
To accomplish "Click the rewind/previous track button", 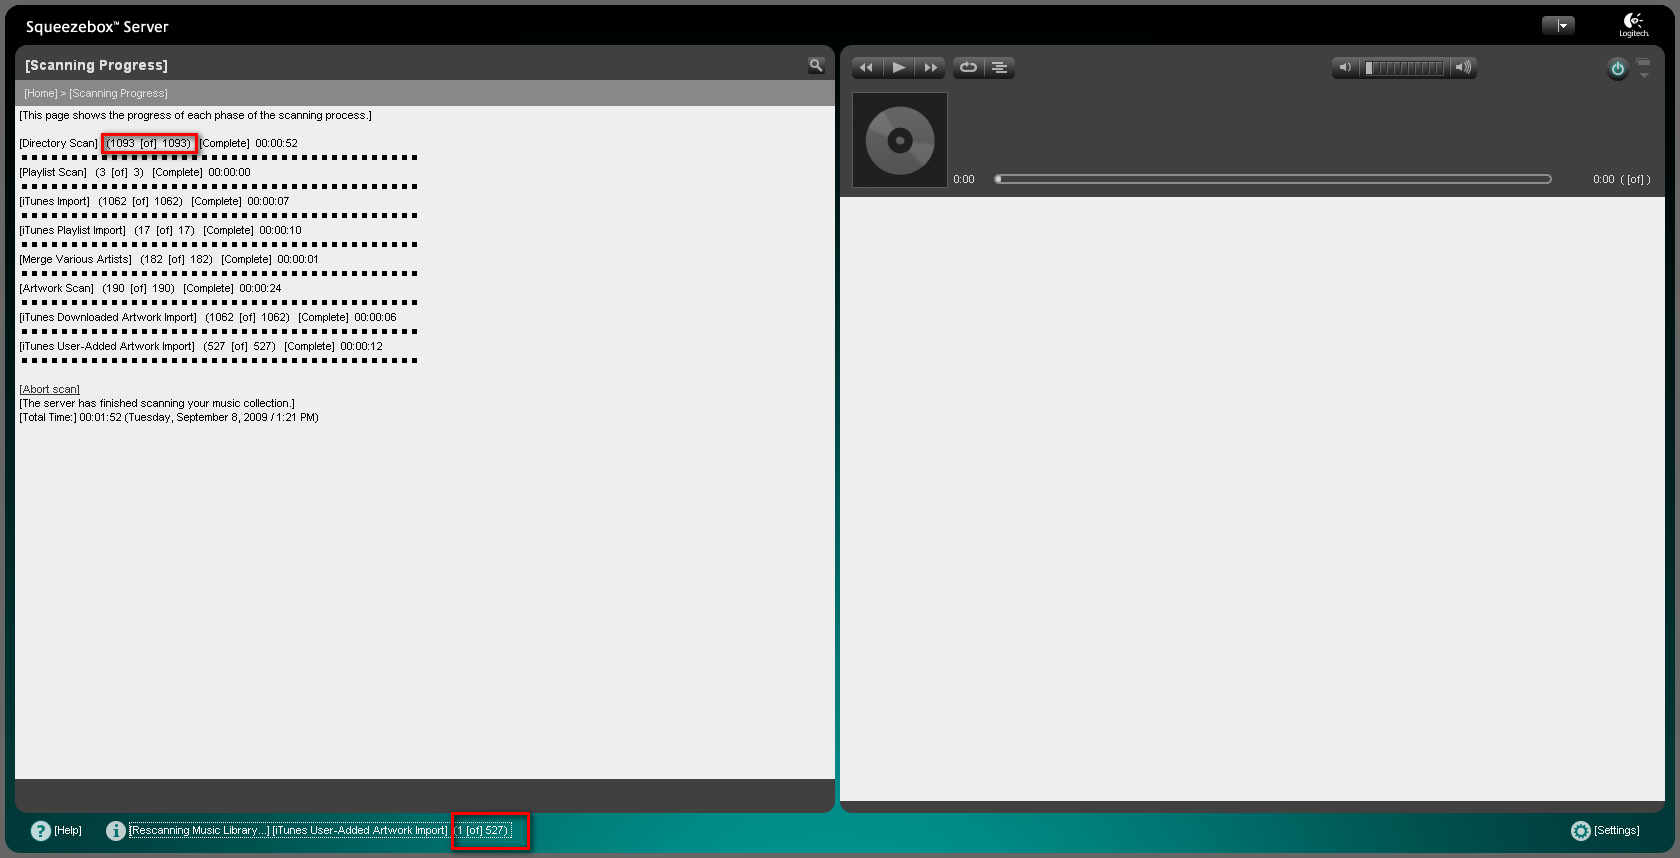I will click(866, 68).
